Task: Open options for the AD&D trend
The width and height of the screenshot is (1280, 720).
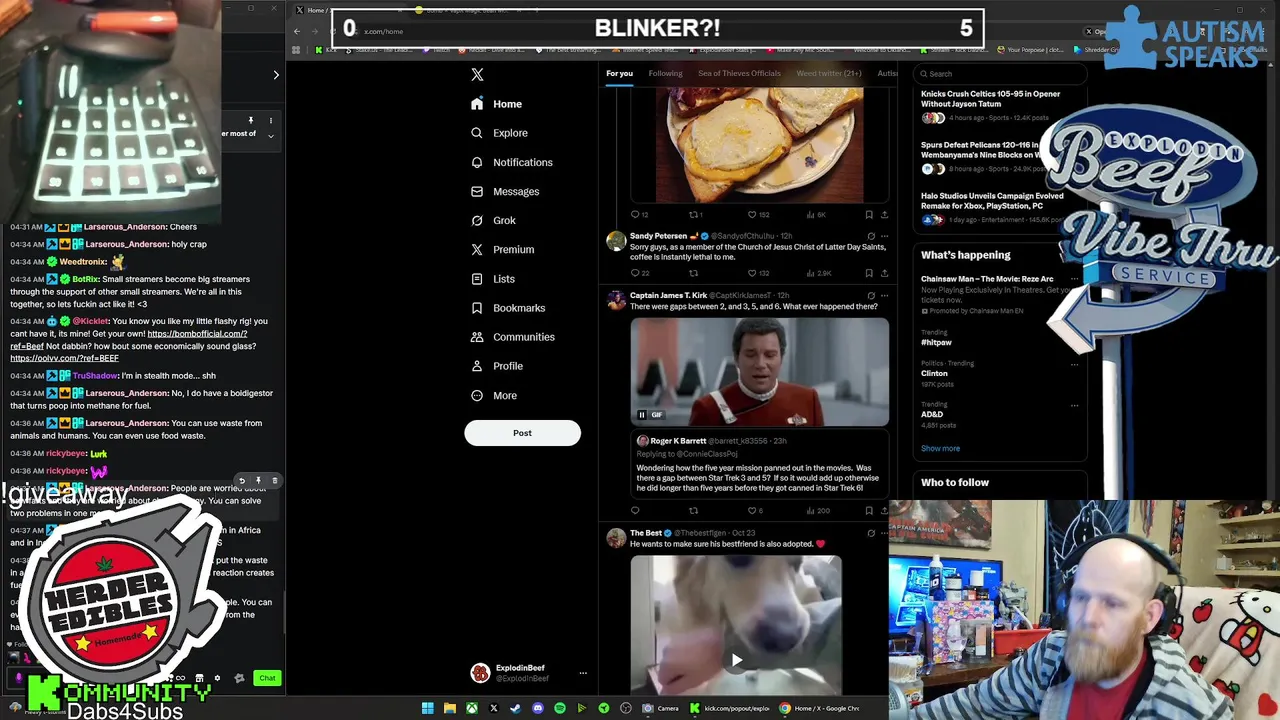Action: click(1074, 405)
